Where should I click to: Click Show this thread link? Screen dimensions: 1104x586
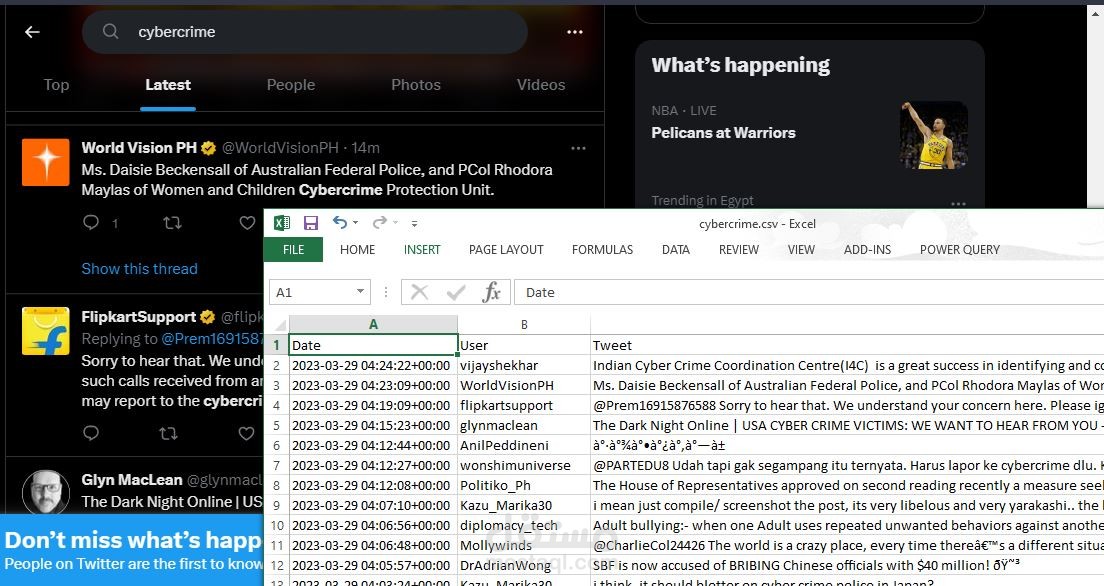pos(139,268)
